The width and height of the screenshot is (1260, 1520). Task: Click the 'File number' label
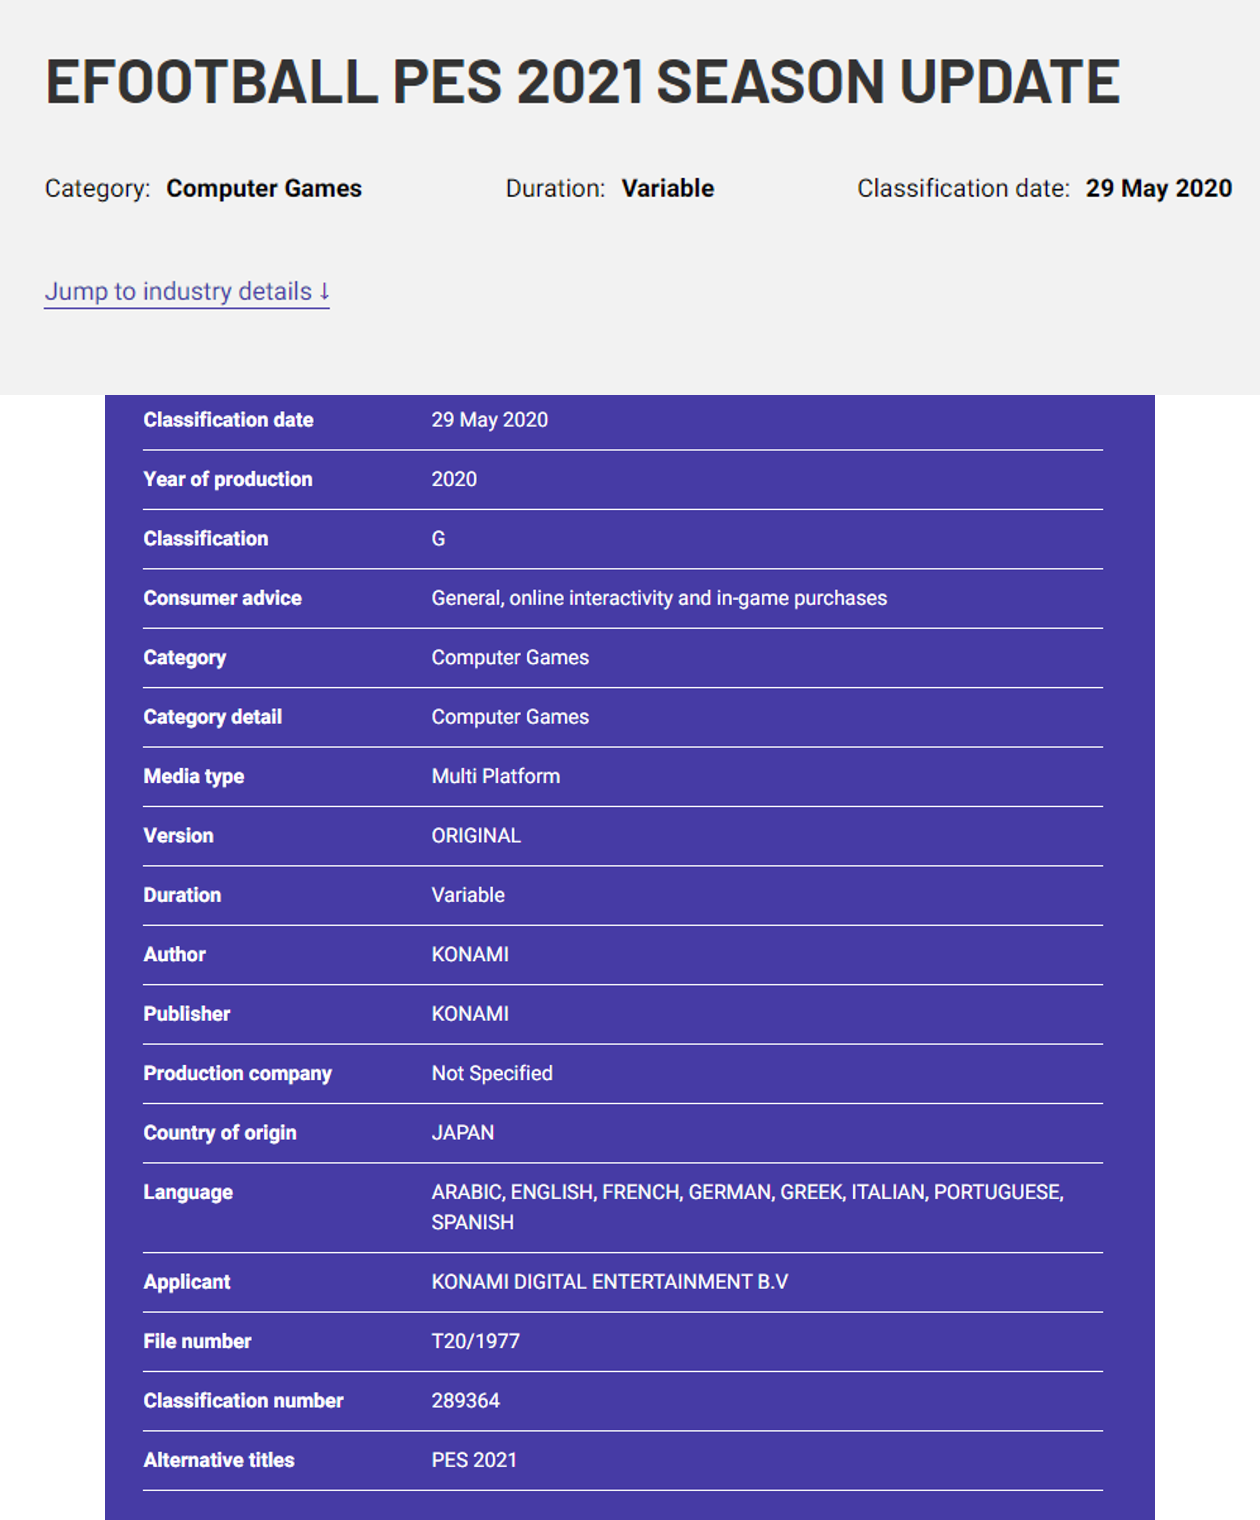click(197, 1341)
